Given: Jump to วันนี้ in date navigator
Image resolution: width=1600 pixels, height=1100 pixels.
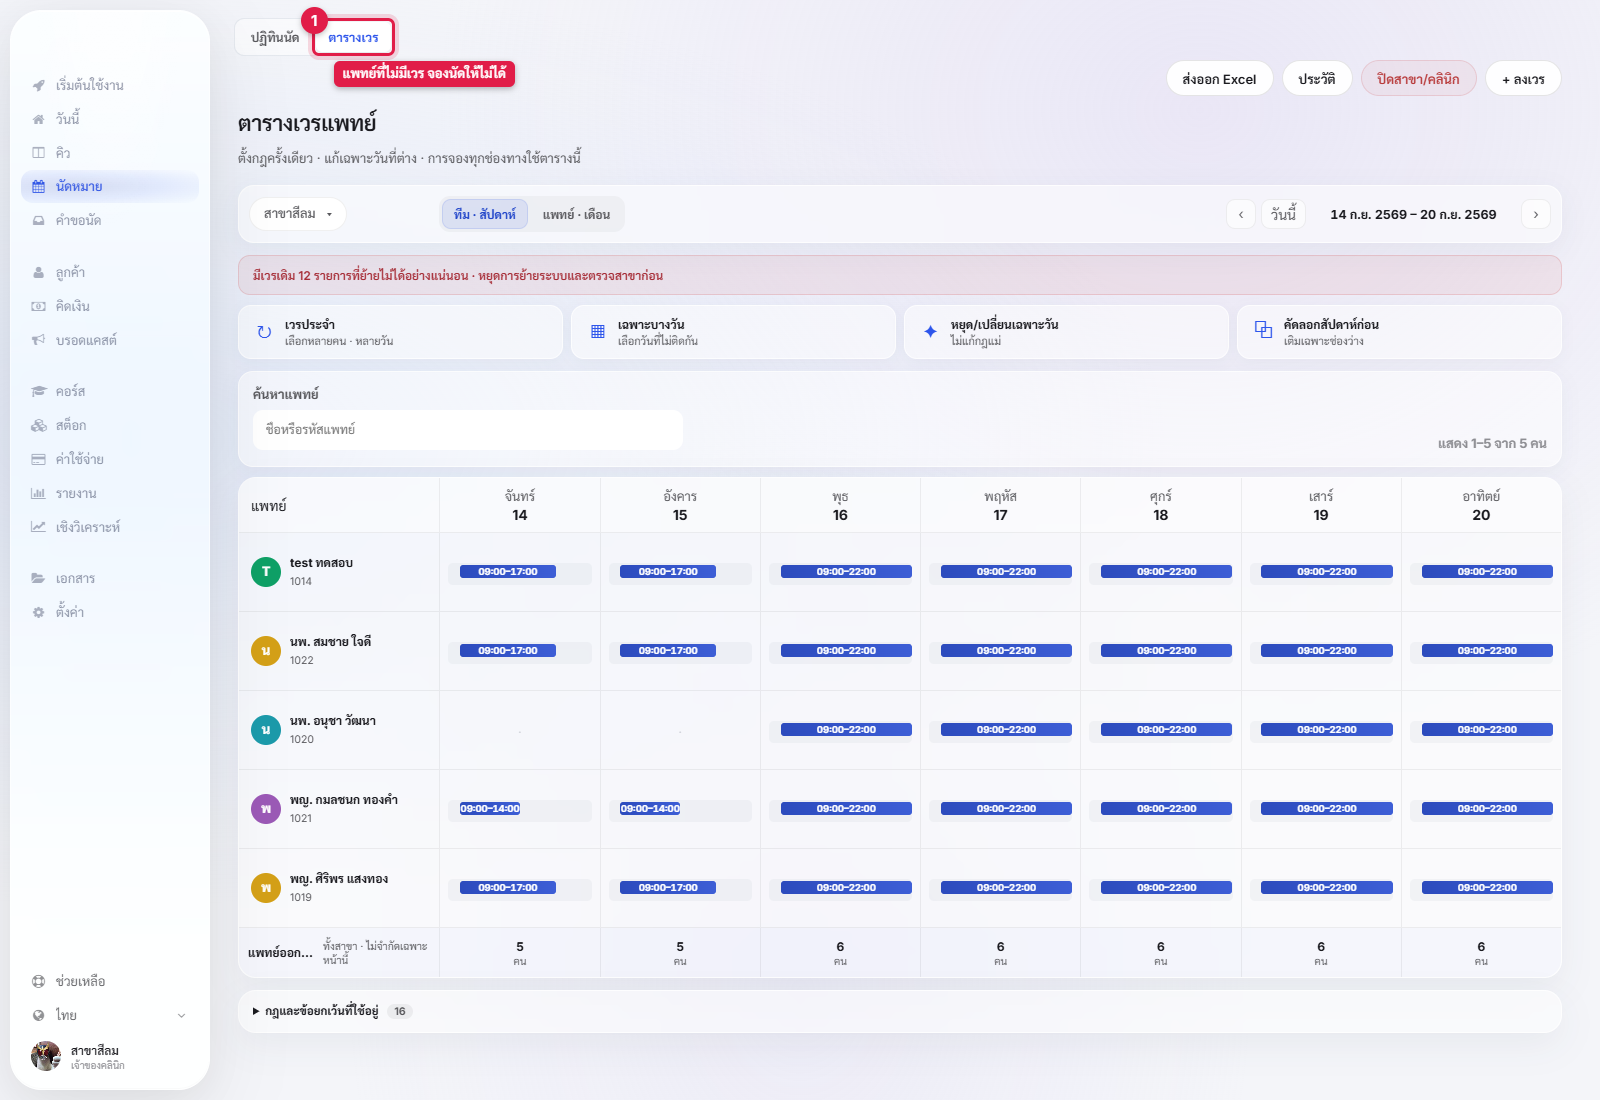Looking at the screenshot, I should (x=1283, y=214).
